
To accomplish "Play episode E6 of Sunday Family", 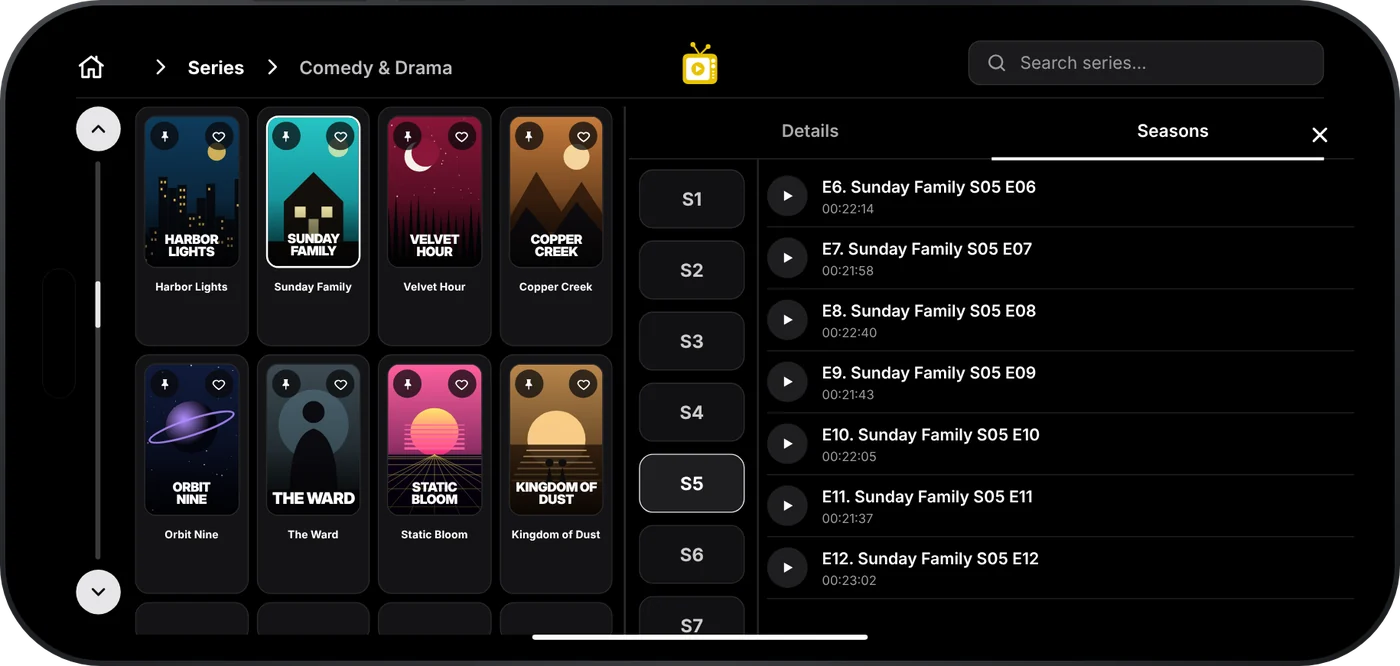I will [x=787, y=196].
